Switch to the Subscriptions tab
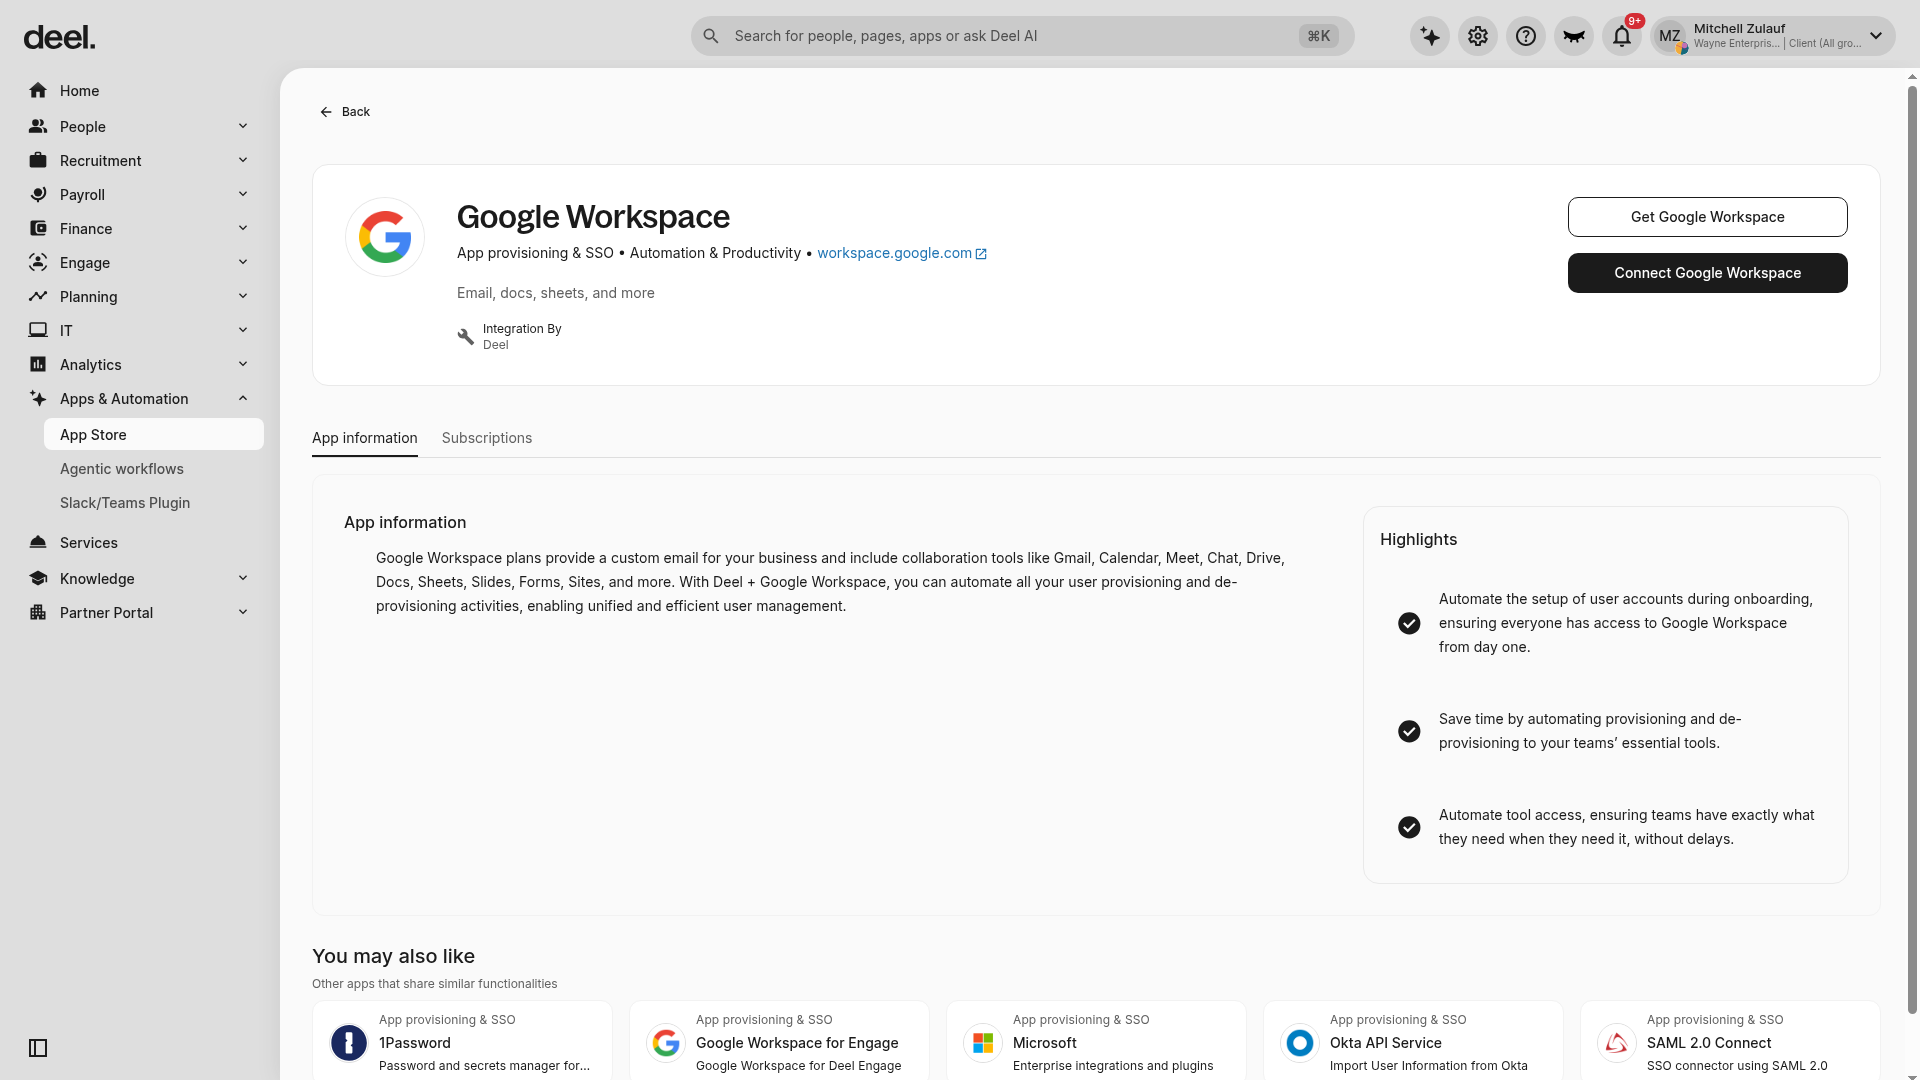Viewport: 1920px width, 1080px height. point(487,438)
